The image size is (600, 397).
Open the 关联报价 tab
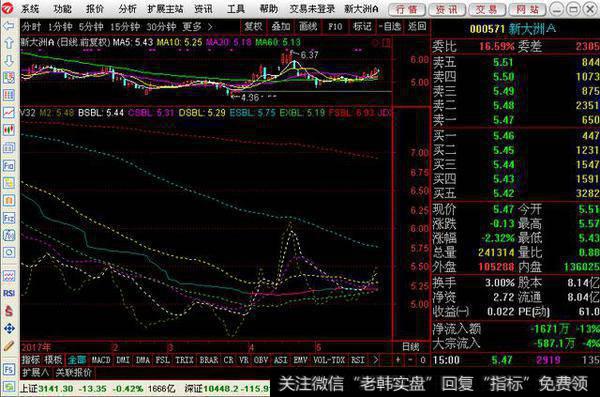point(73,372)
